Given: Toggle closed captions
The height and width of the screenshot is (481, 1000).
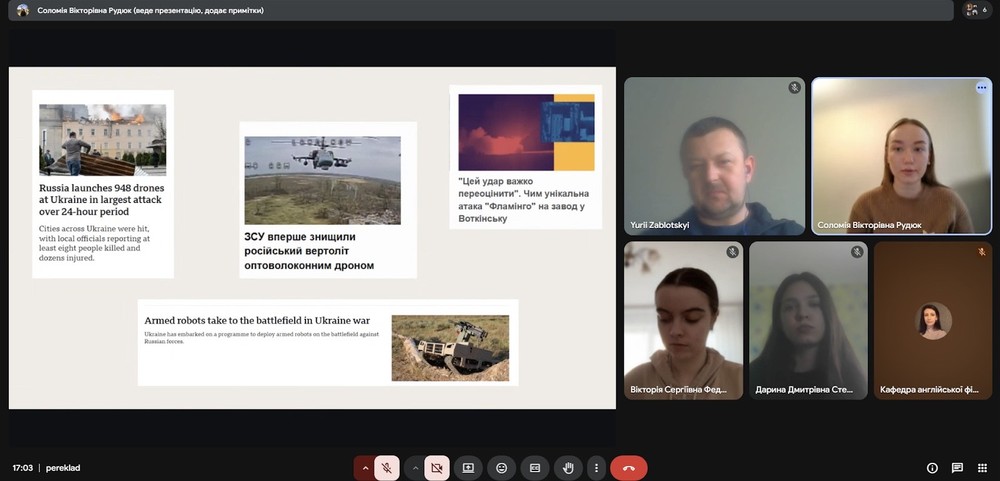Looking at the screenshot, I should pos(535,467).
